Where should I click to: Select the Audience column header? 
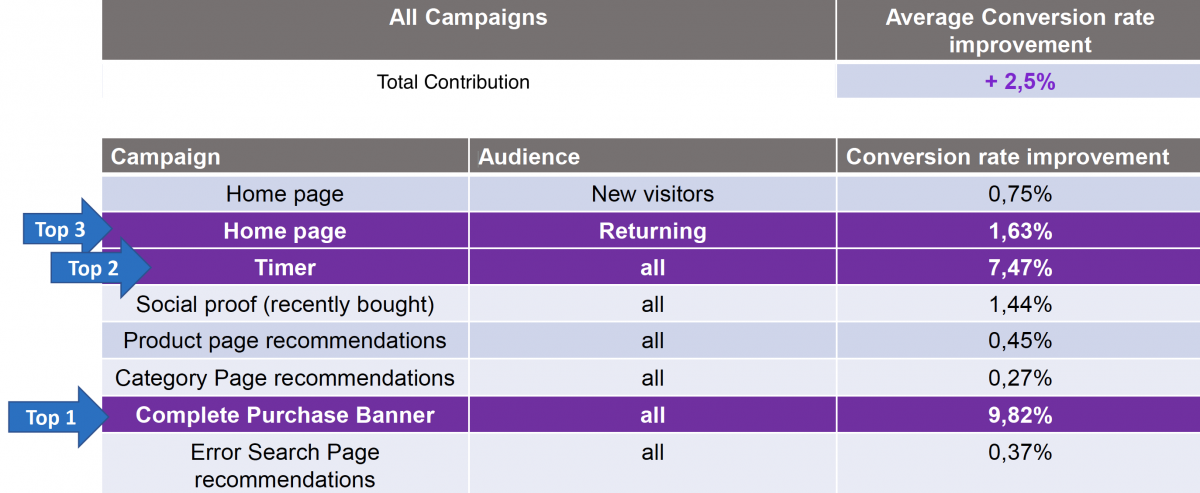click(529, 157)
